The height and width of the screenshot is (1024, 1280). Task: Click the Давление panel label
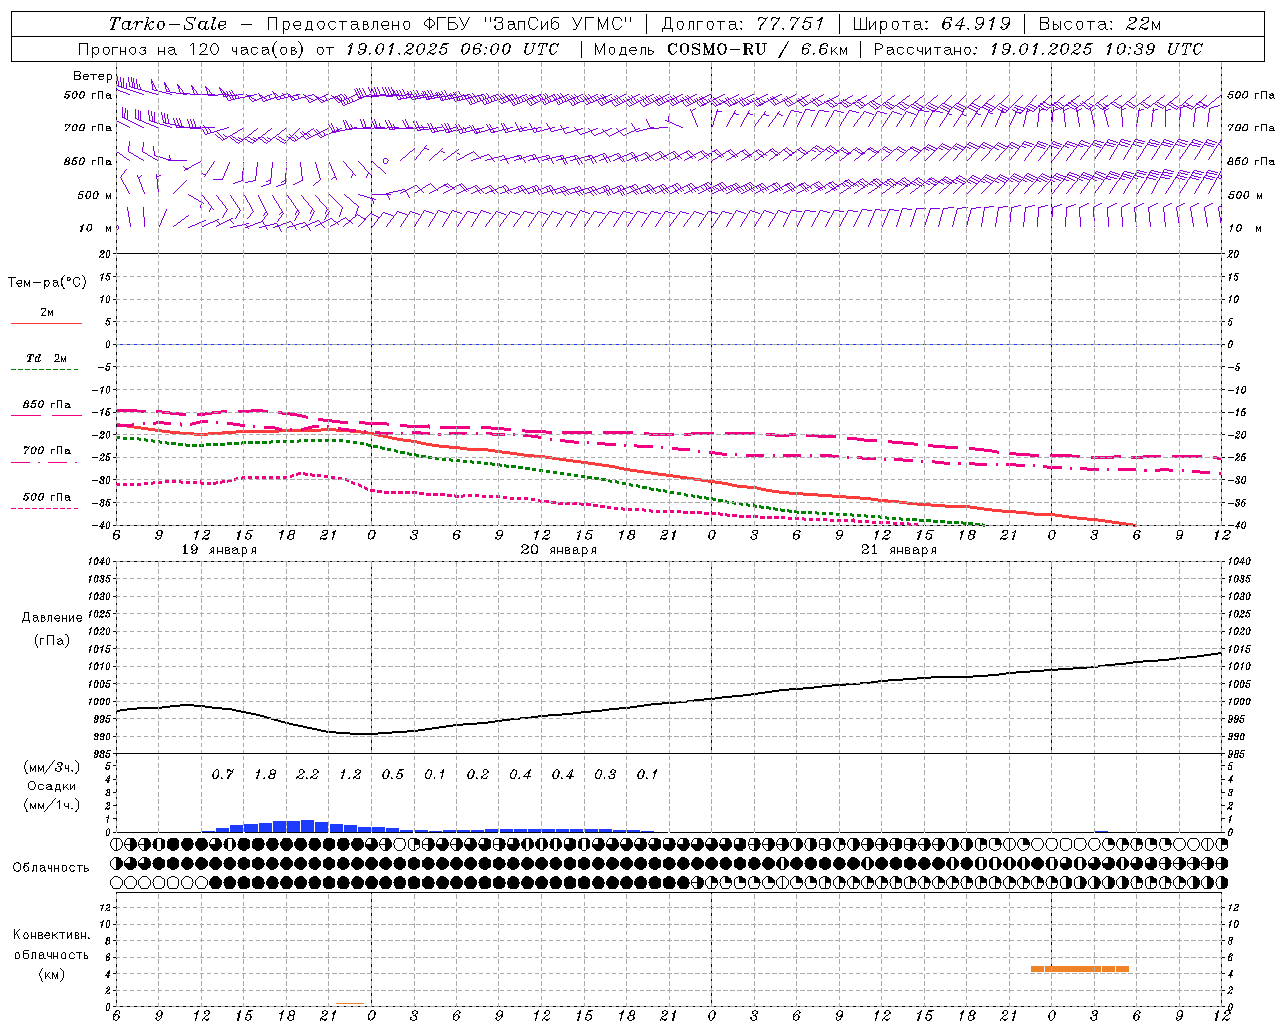click(x=52, y=618)
